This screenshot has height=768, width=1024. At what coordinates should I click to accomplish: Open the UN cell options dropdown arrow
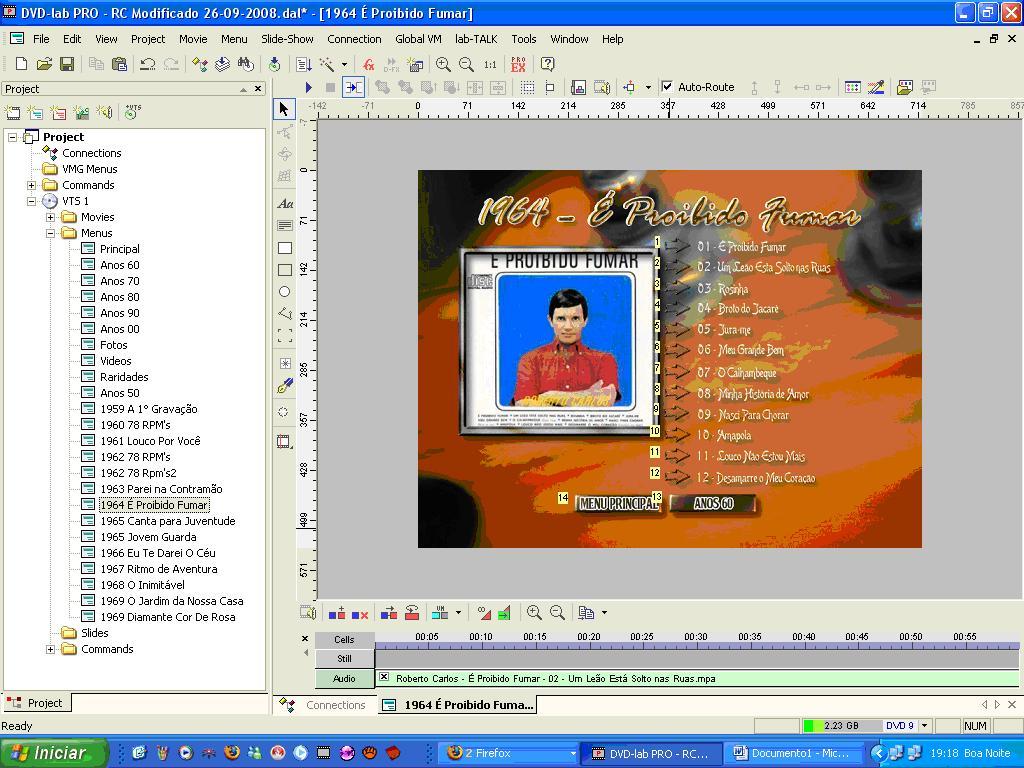click(x=458, y=613)
